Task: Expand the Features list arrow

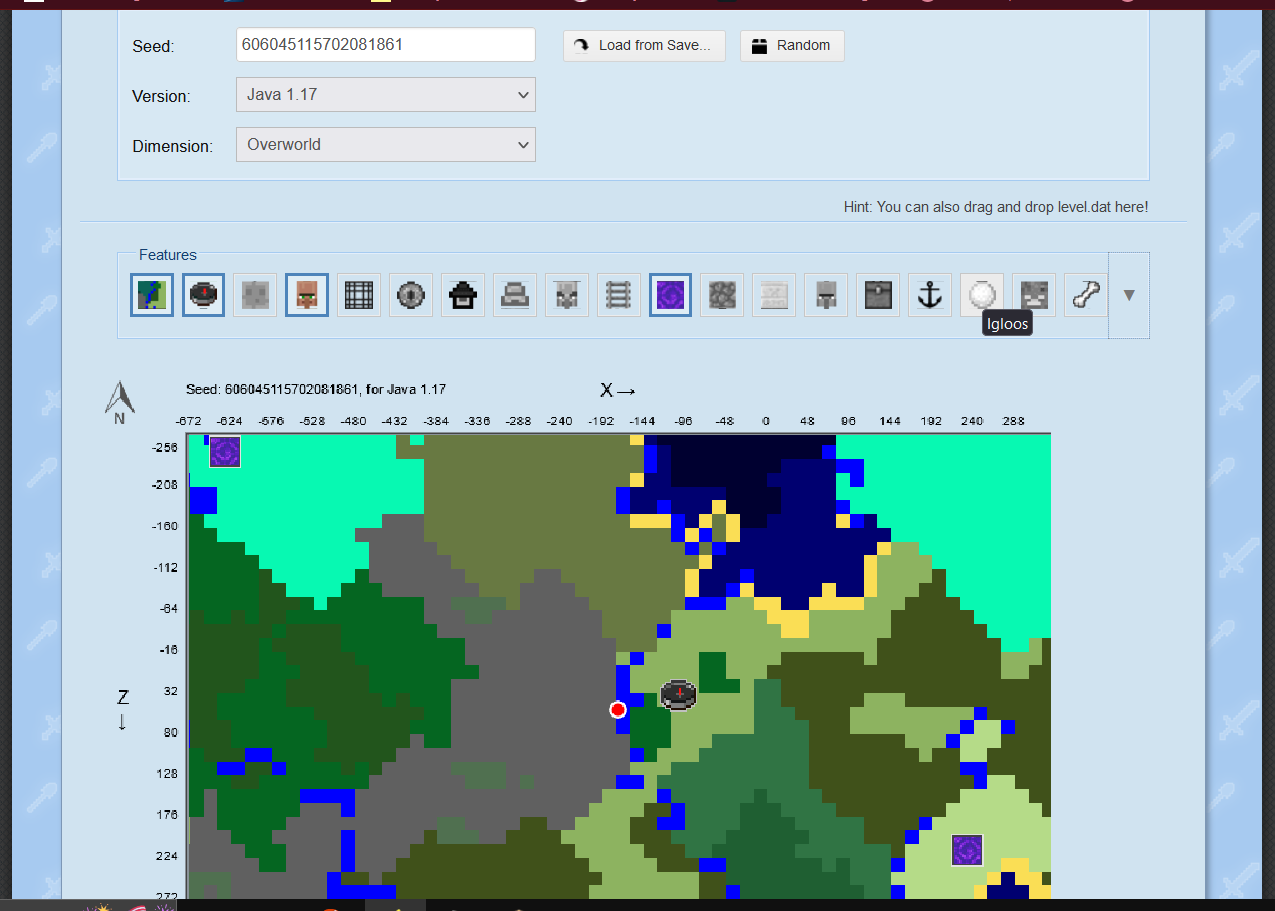Action: click(1129, 295)
